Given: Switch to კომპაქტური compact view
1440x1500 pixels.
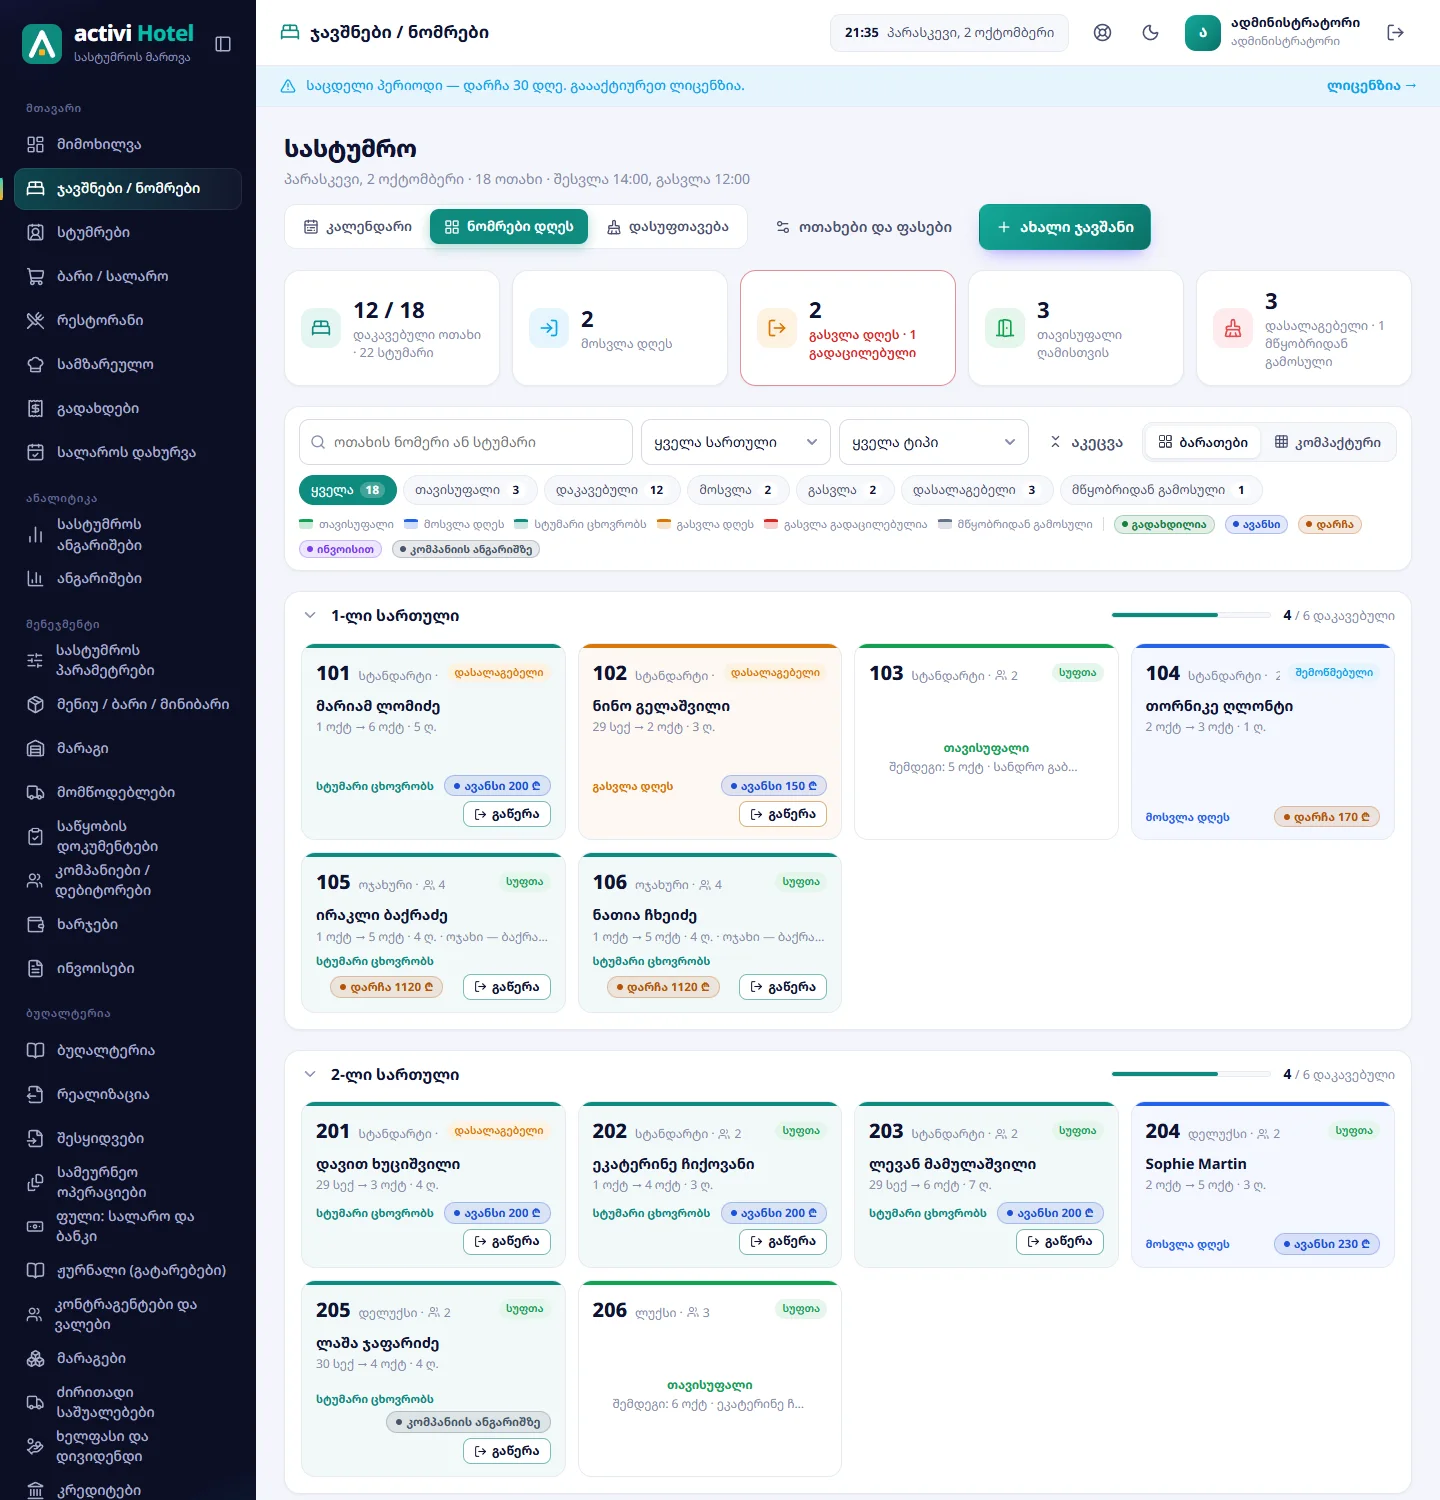Looking at the screenshot, I should point(1327,442).
